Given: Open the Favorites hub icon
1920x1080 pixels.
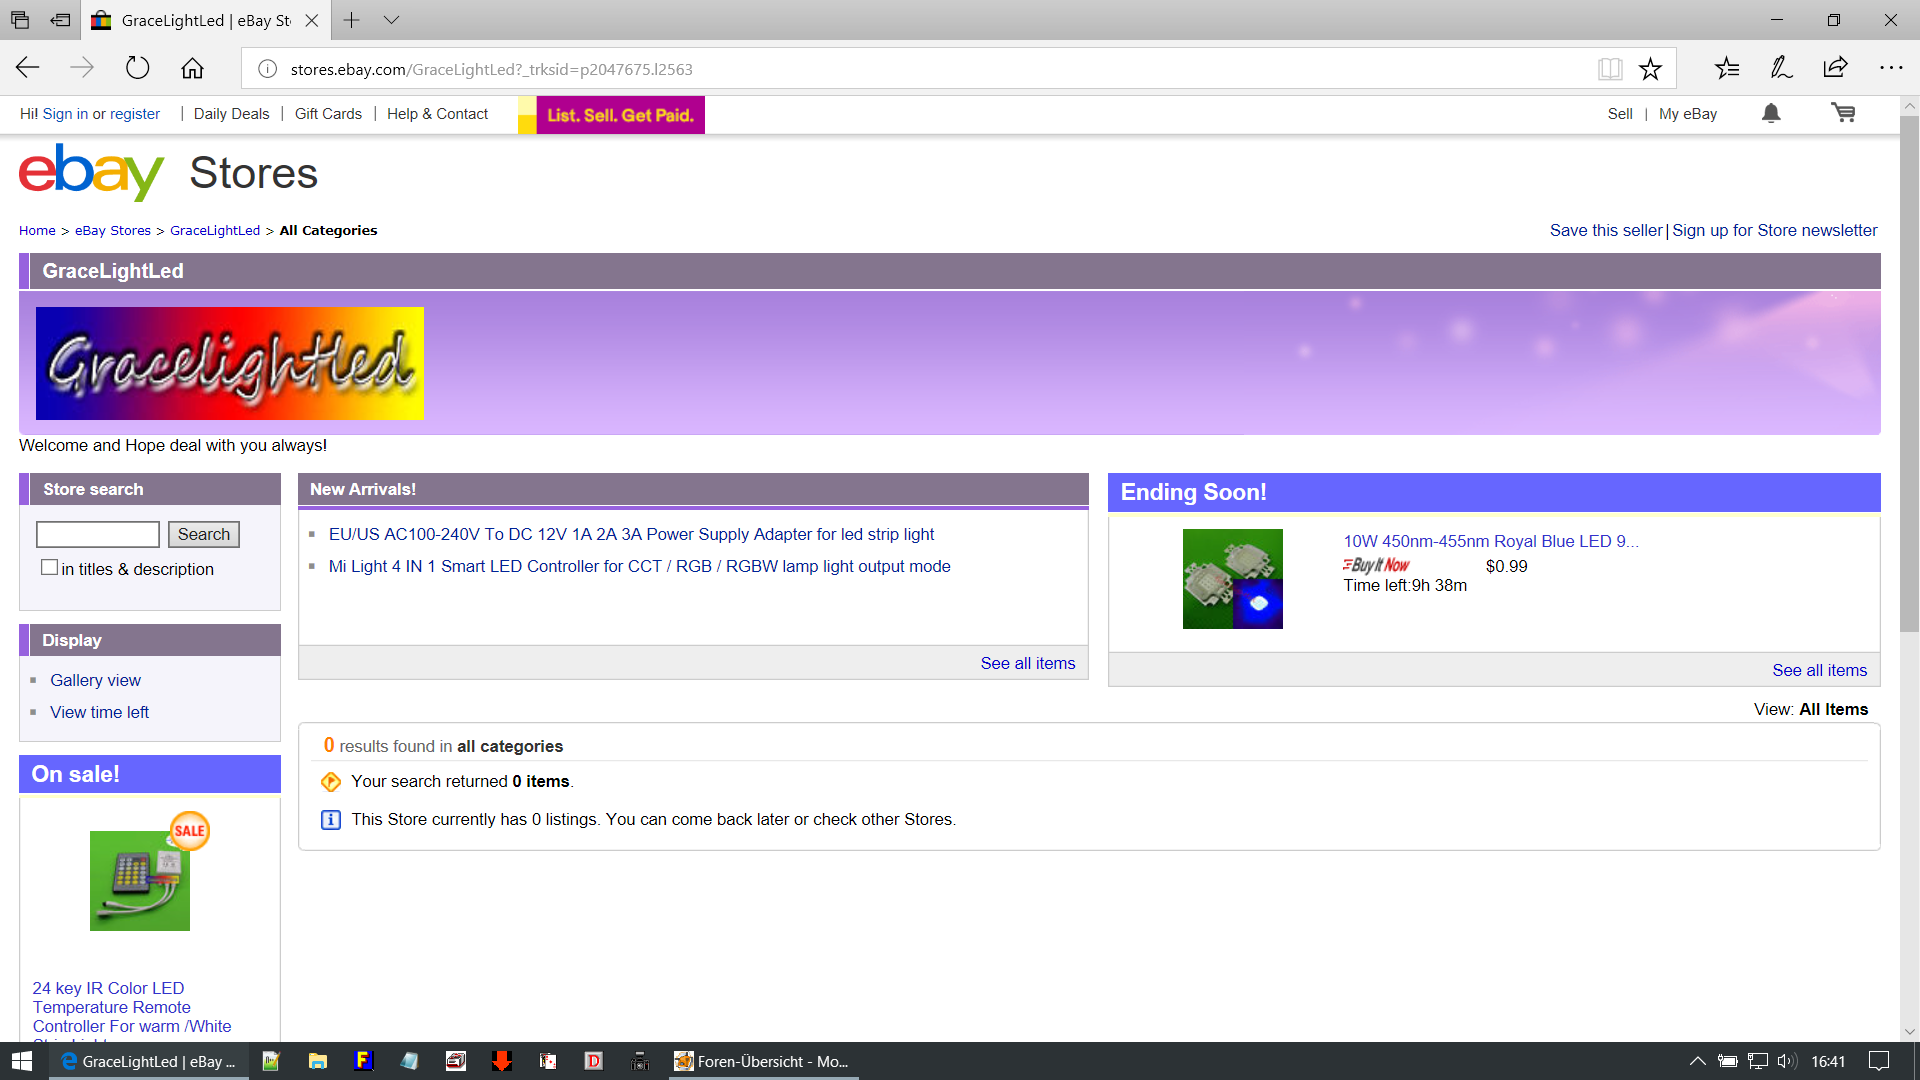Looking at the screenshot, I should (x=1727, y=69).
